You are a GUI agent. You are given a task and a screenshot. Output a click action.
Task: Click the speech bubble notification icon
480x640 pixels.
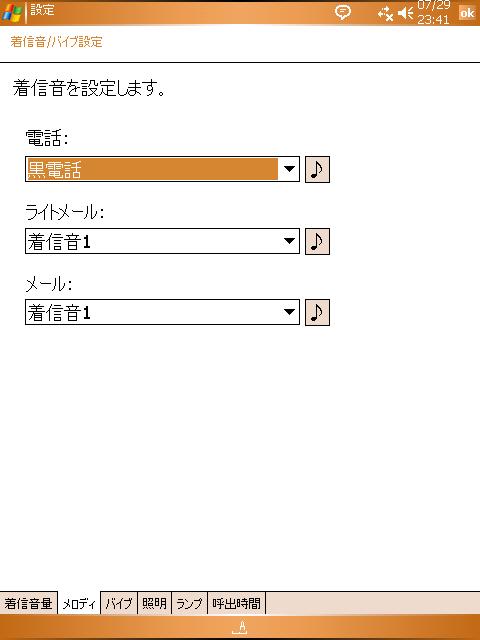(x=342, y=13)
